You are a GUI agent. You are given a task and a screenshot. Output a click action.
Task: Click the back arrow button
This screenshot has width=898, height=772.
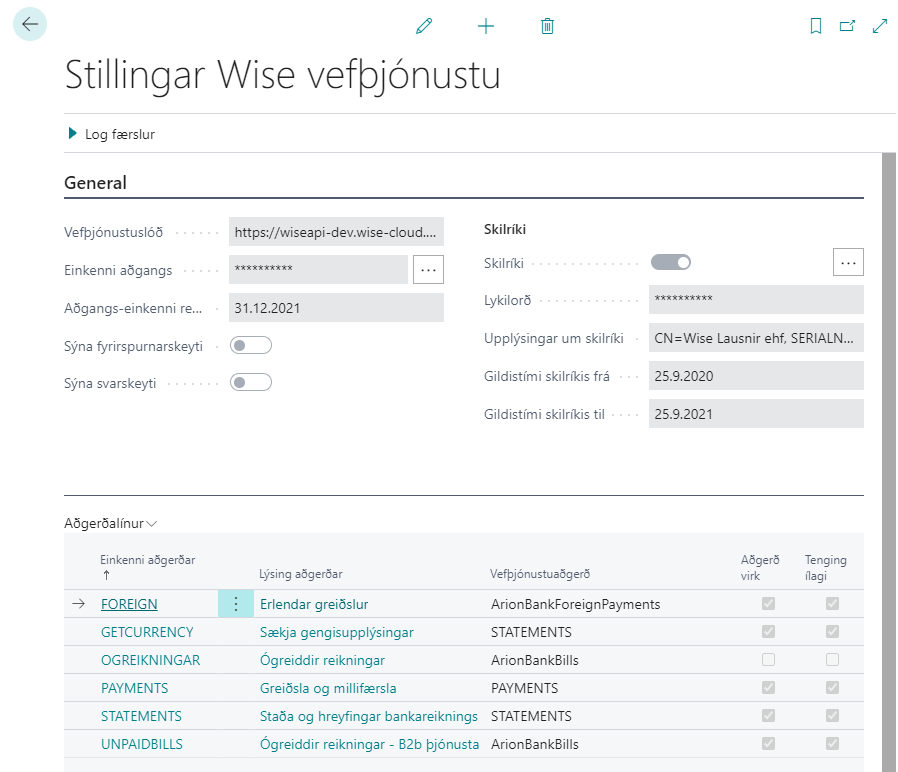pos(30,24)
